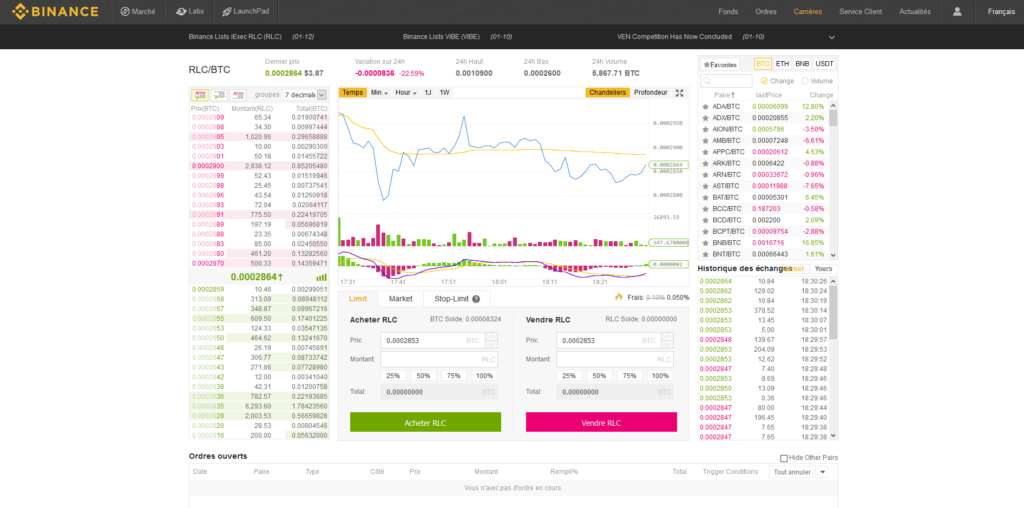The height and width of the screenshot is (508, 1024).
Task: Favorite the ADA/BTC pair star
Action: coord(705,106)
